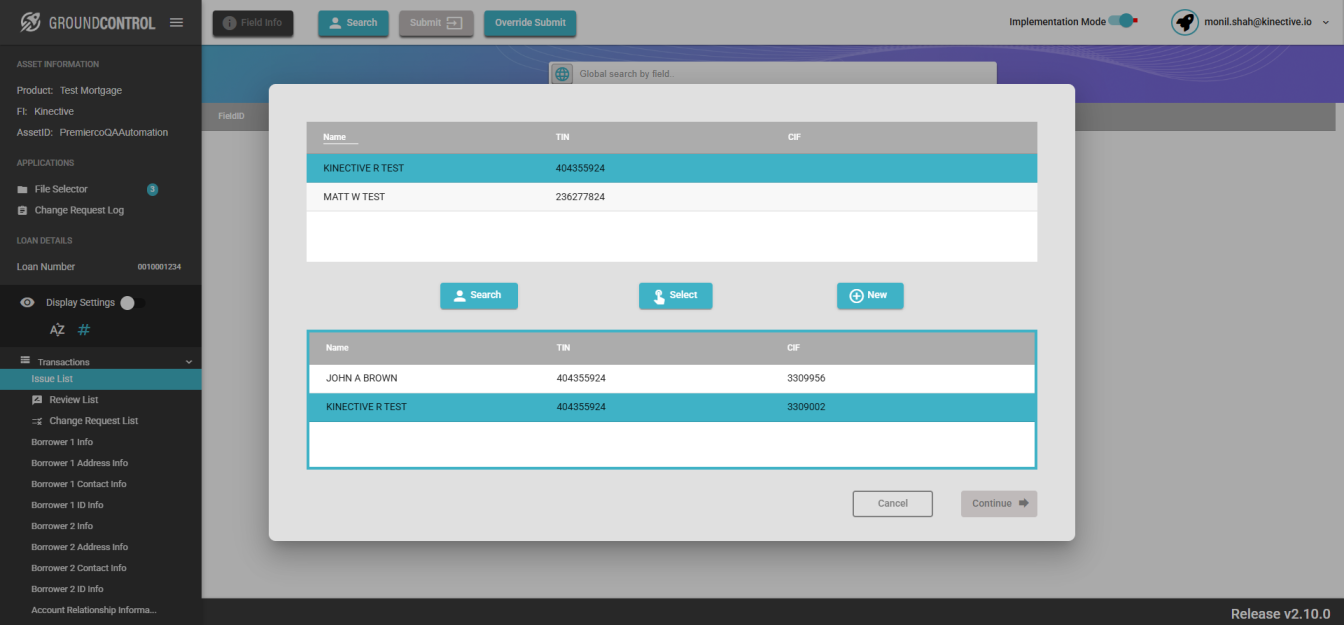
Task: Click Name header in bottom table
Action: tap(337, 348)
